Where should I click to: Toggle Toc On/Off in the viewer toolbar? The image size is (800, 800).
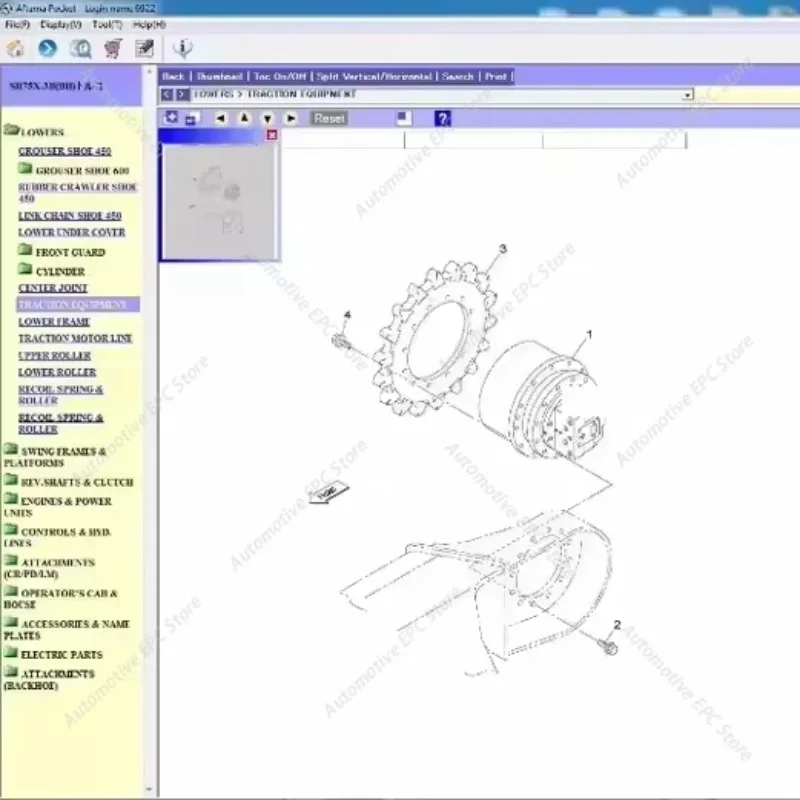click(281, 76)
